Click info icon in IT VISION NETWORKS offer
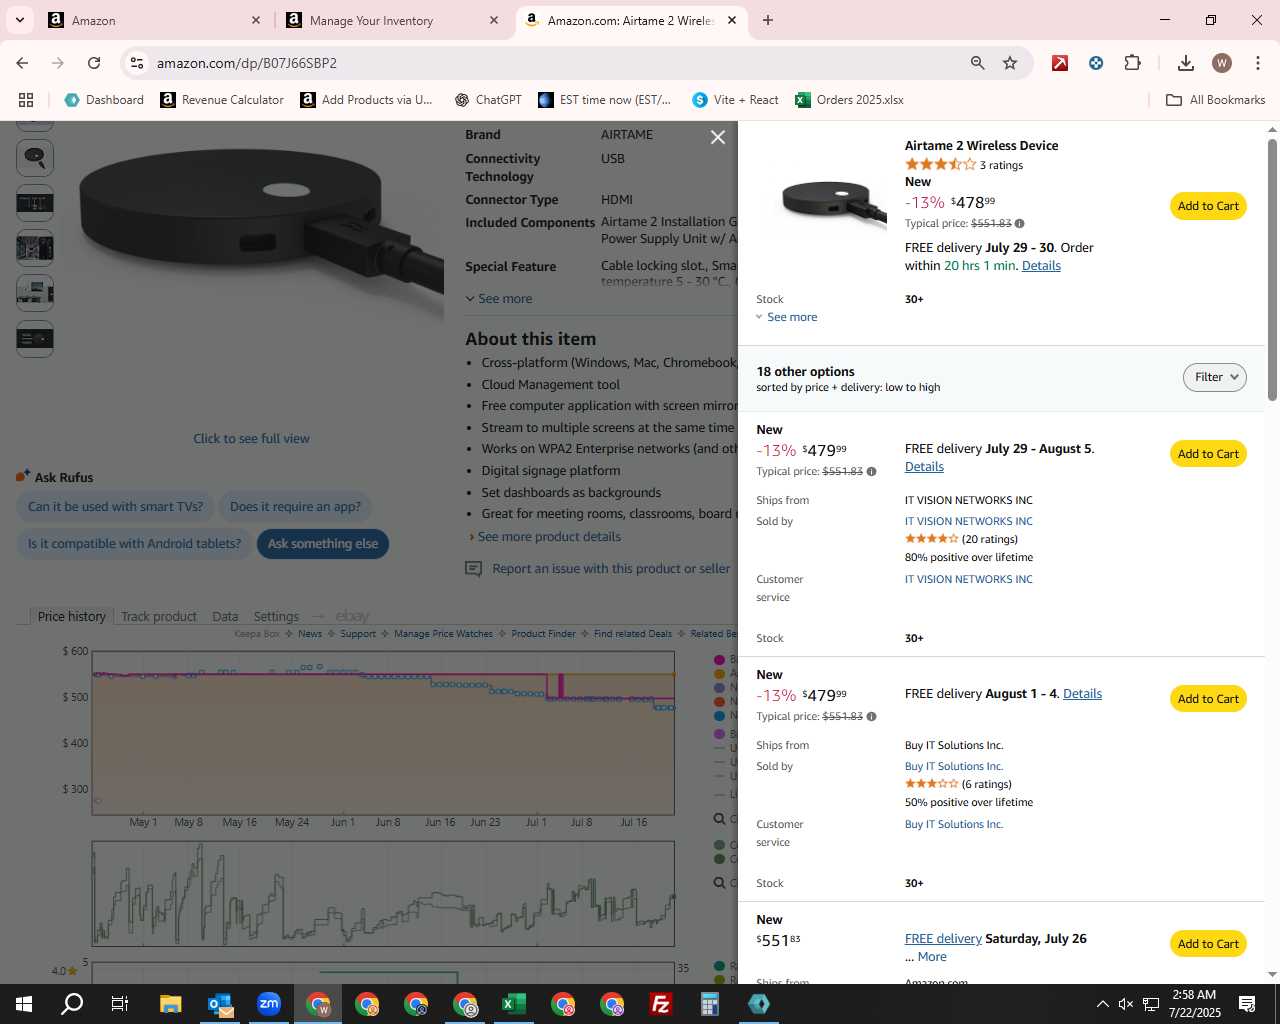 [x=871, y=472]
